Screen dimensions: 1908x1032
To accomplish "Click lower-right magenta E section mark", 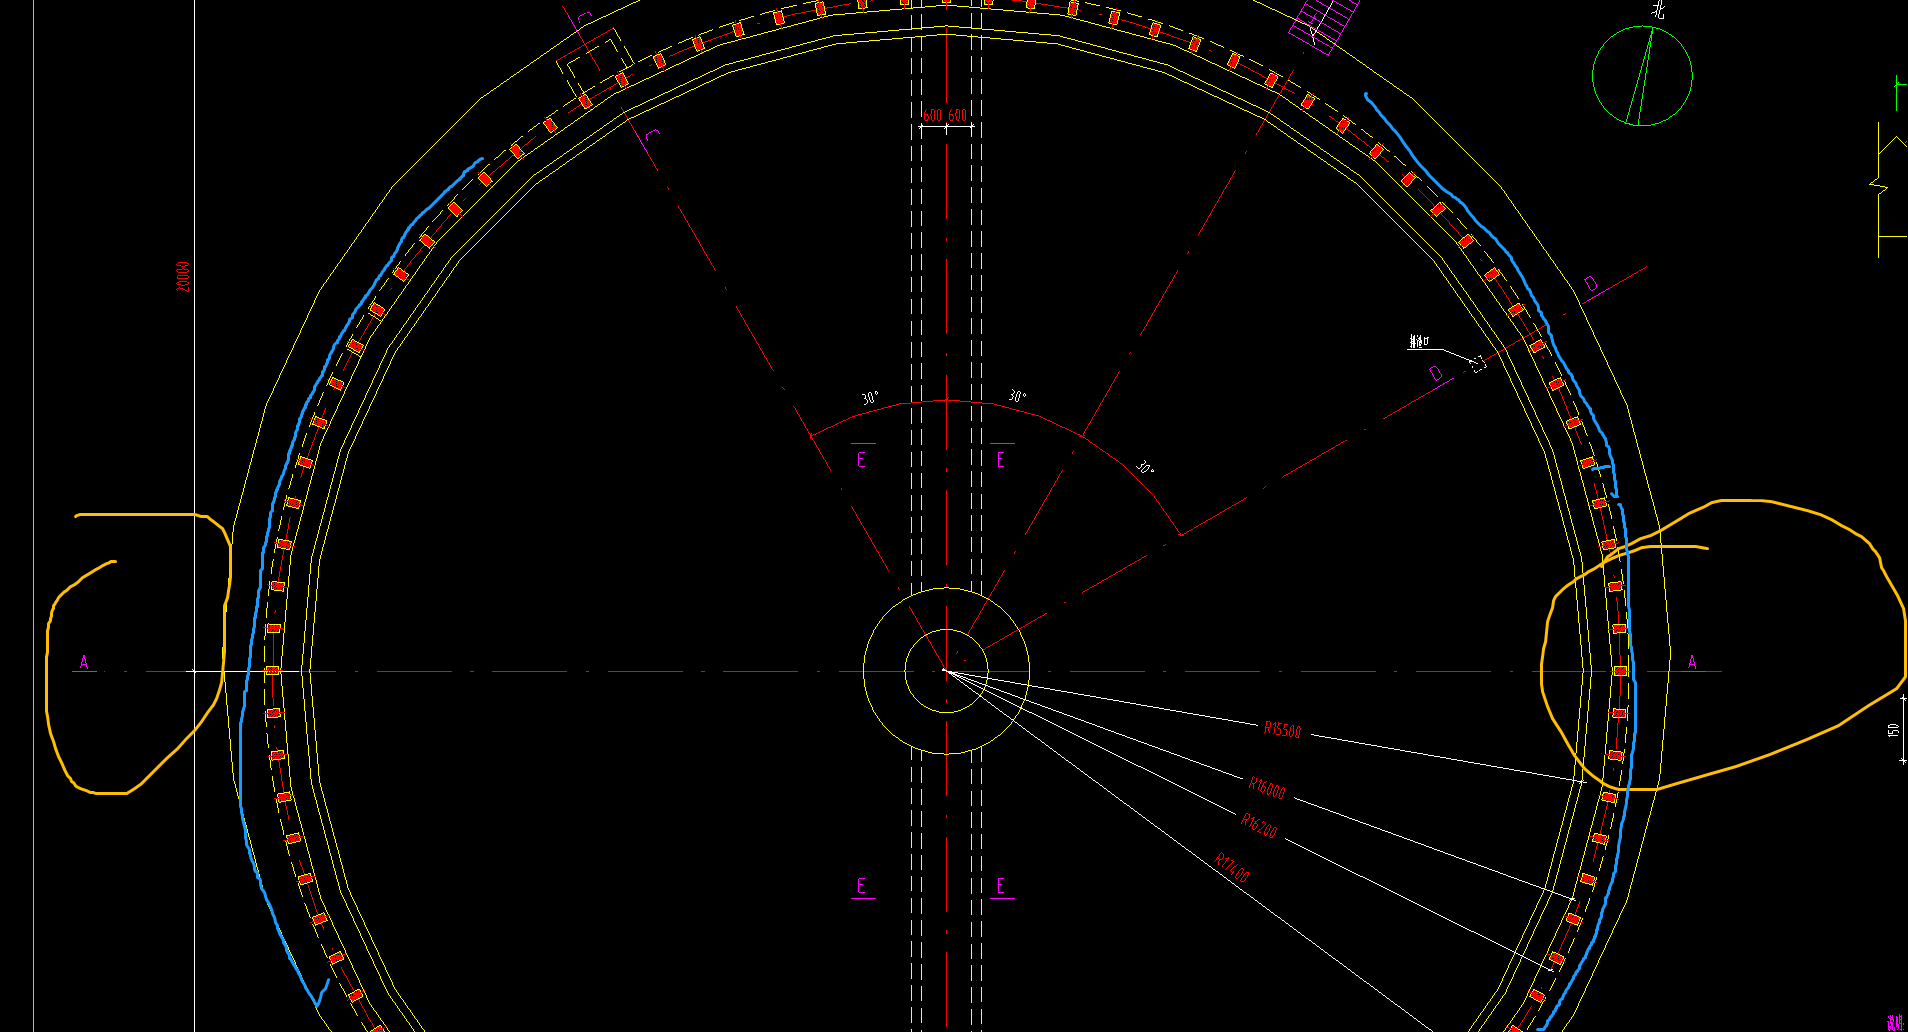I will (x=1001, y=886).
